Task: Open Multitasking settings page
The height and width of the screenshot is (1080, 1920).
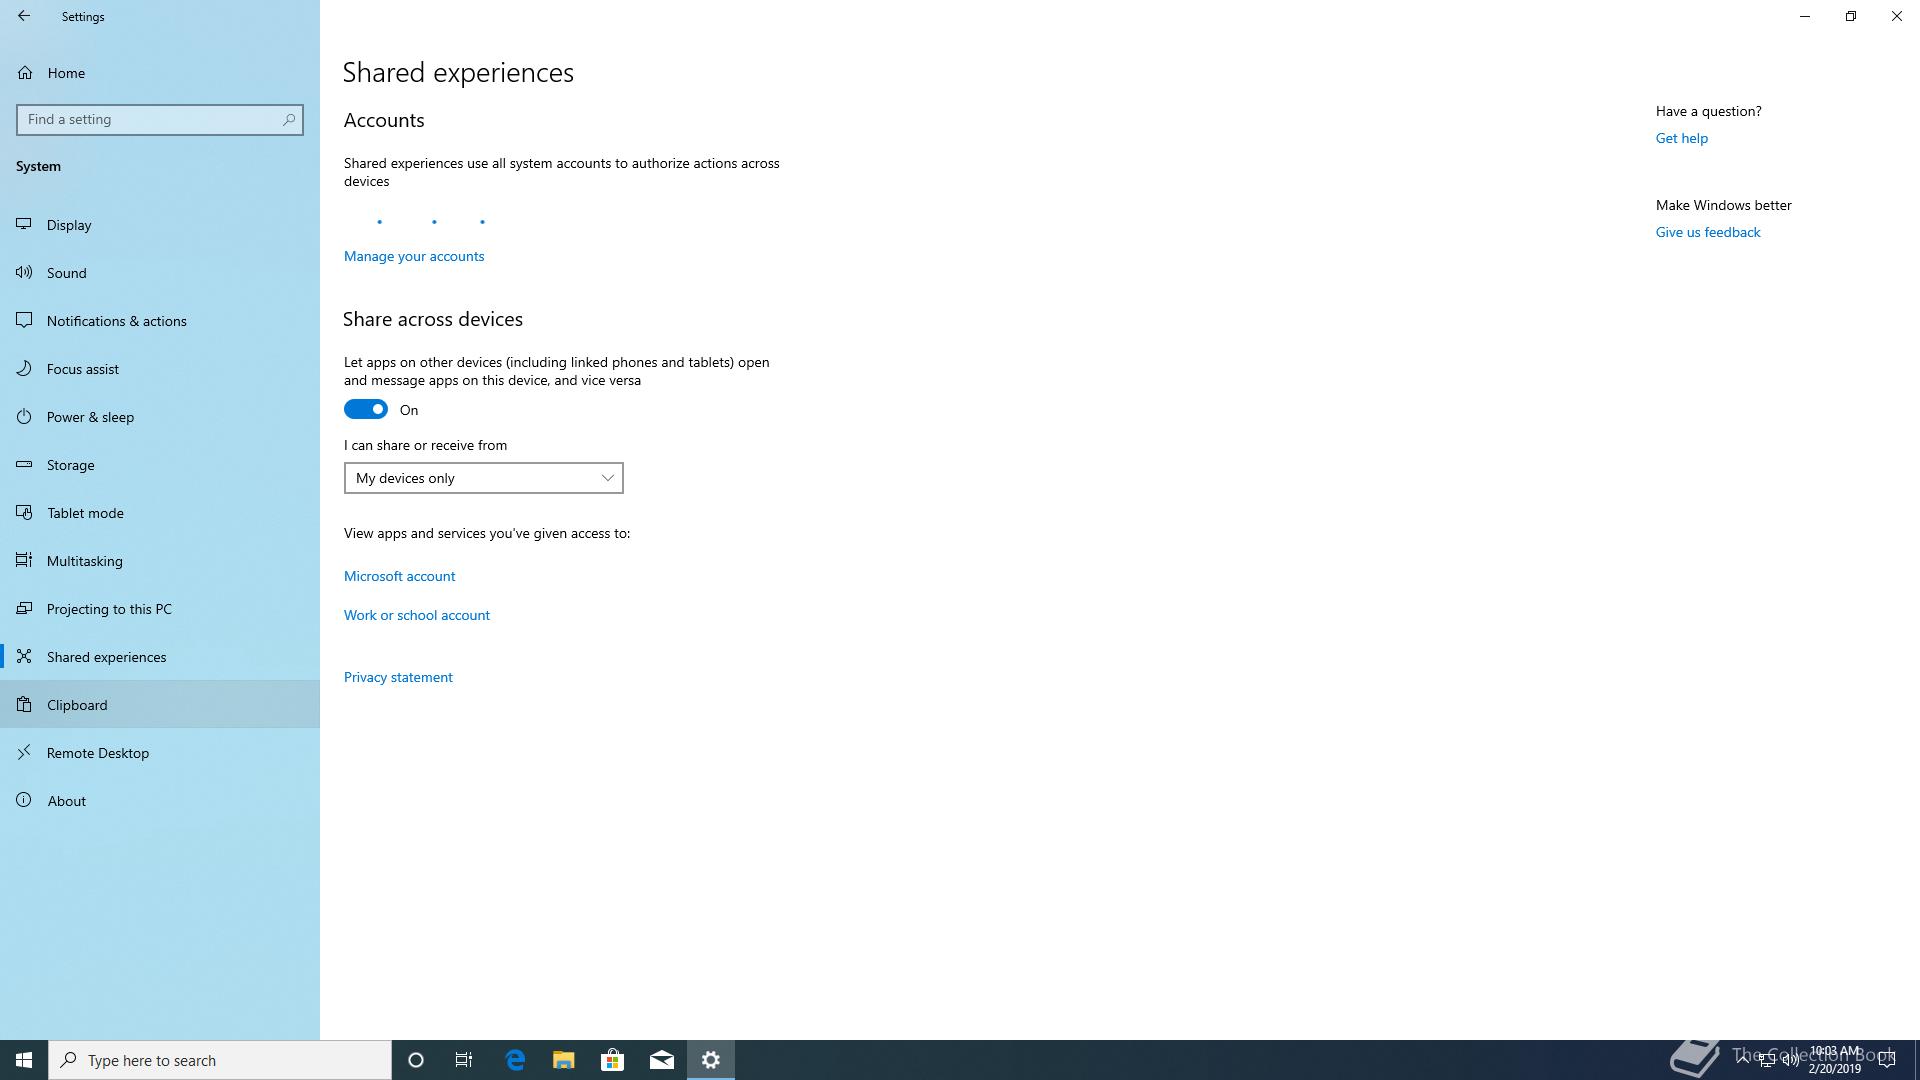Action: pos(160,561)
